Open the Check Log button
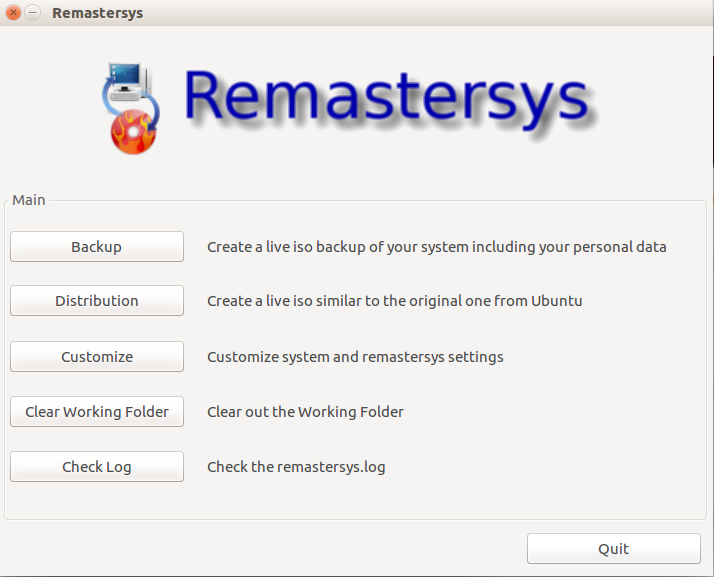 point(97,467)
